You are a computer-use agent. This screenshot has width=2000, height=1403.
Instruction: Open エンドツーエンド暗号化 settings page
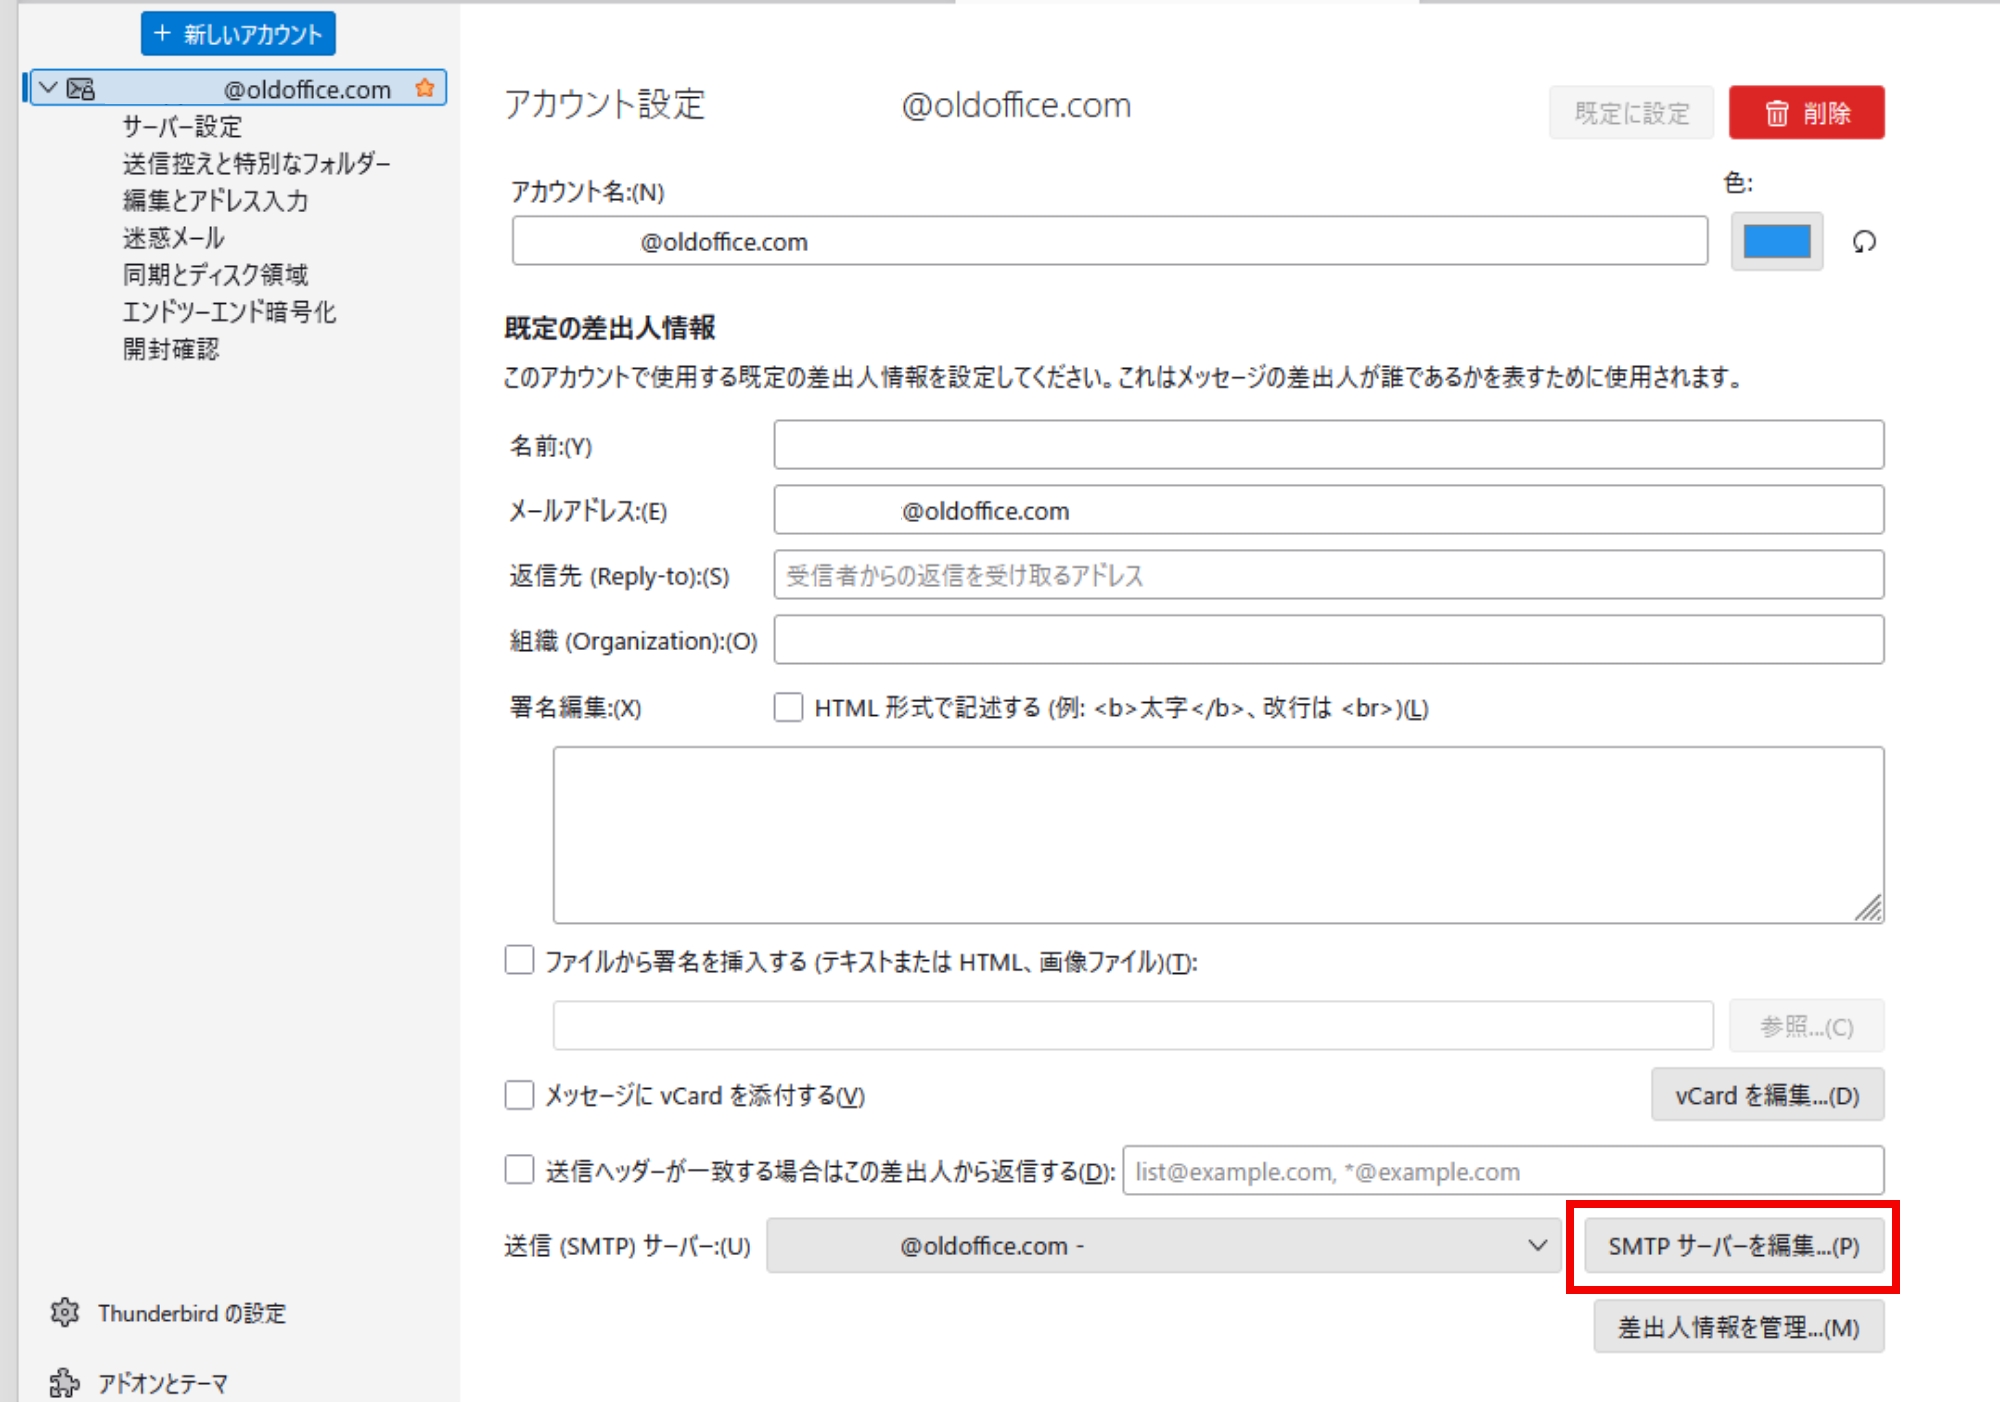click(x=229, y=312)
